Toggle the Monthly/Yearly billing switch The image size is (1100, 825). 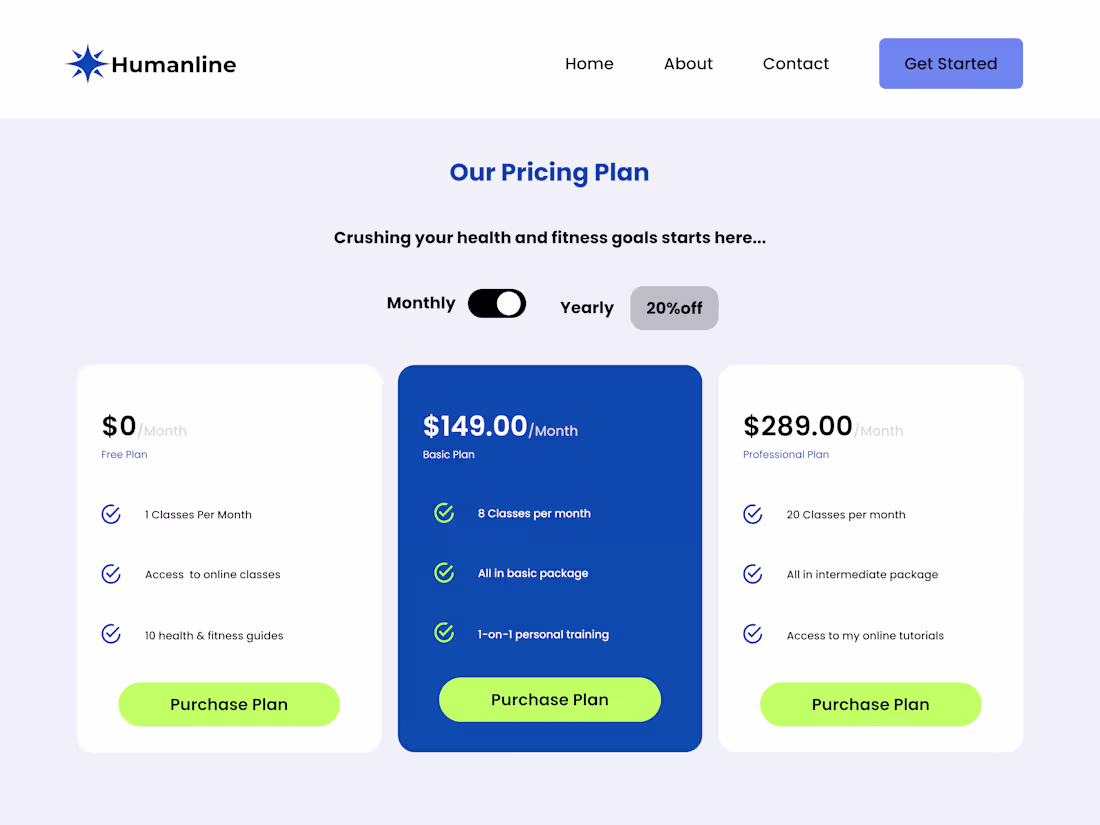pyautogui.click(x=497, y=304)
